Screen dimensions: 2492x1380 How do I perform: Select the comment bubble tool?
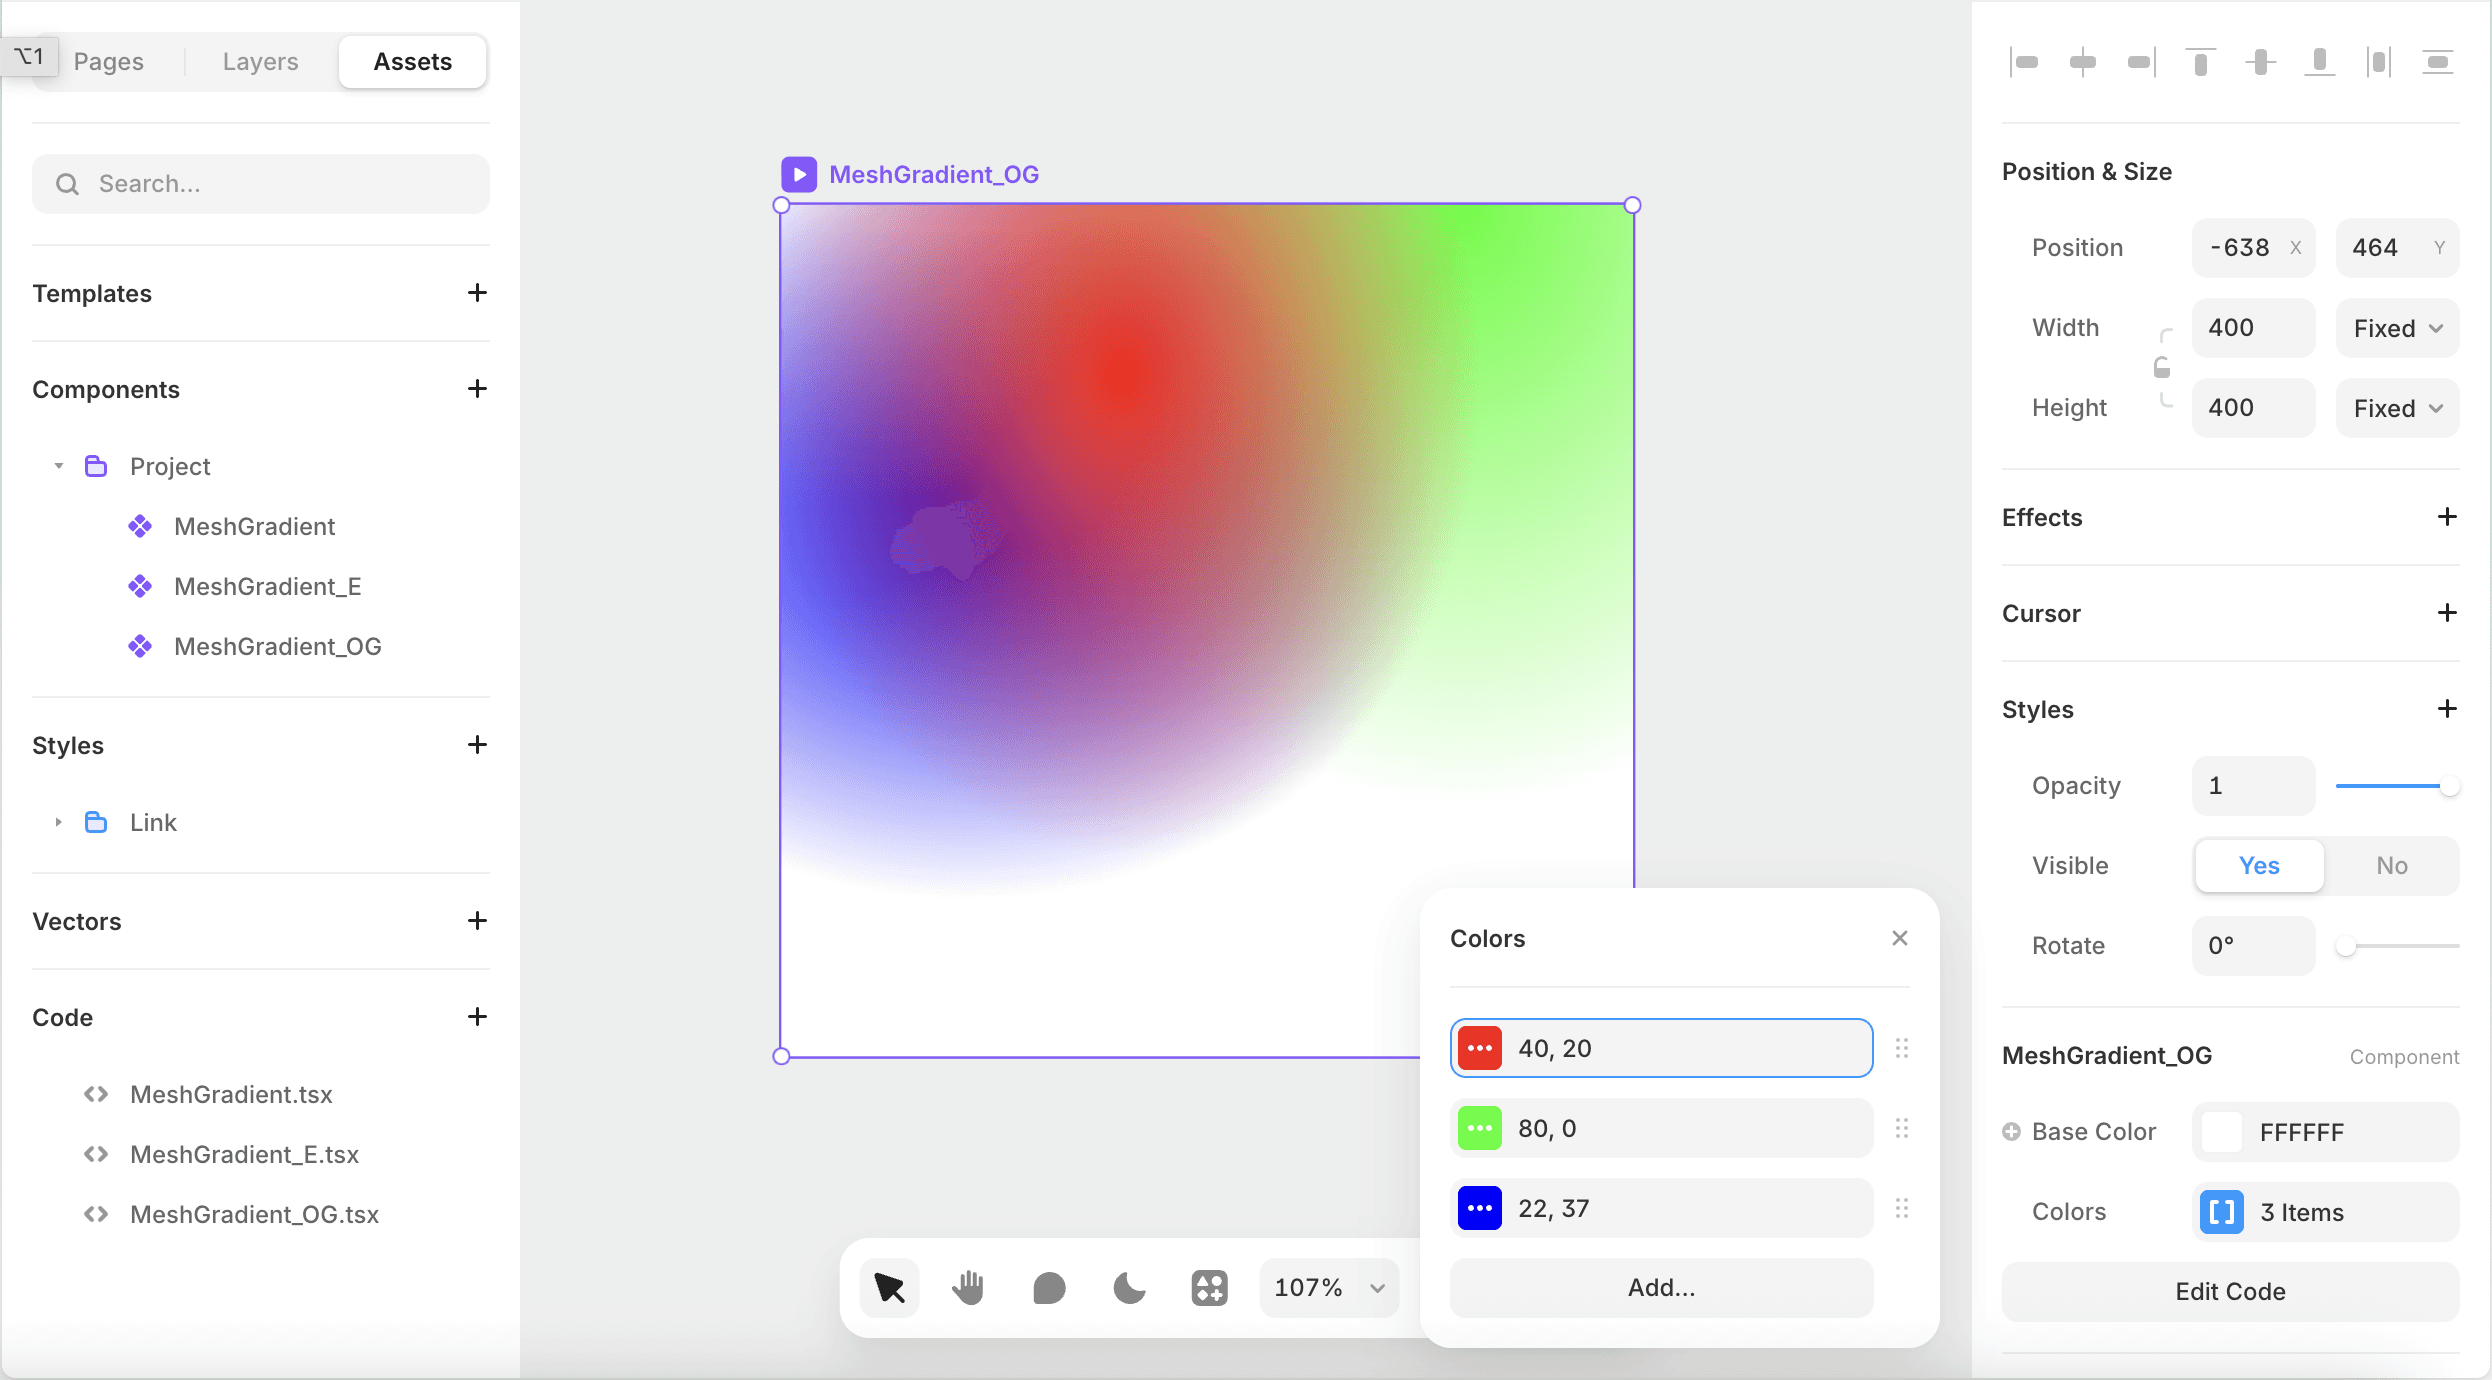[1049, 1287]
